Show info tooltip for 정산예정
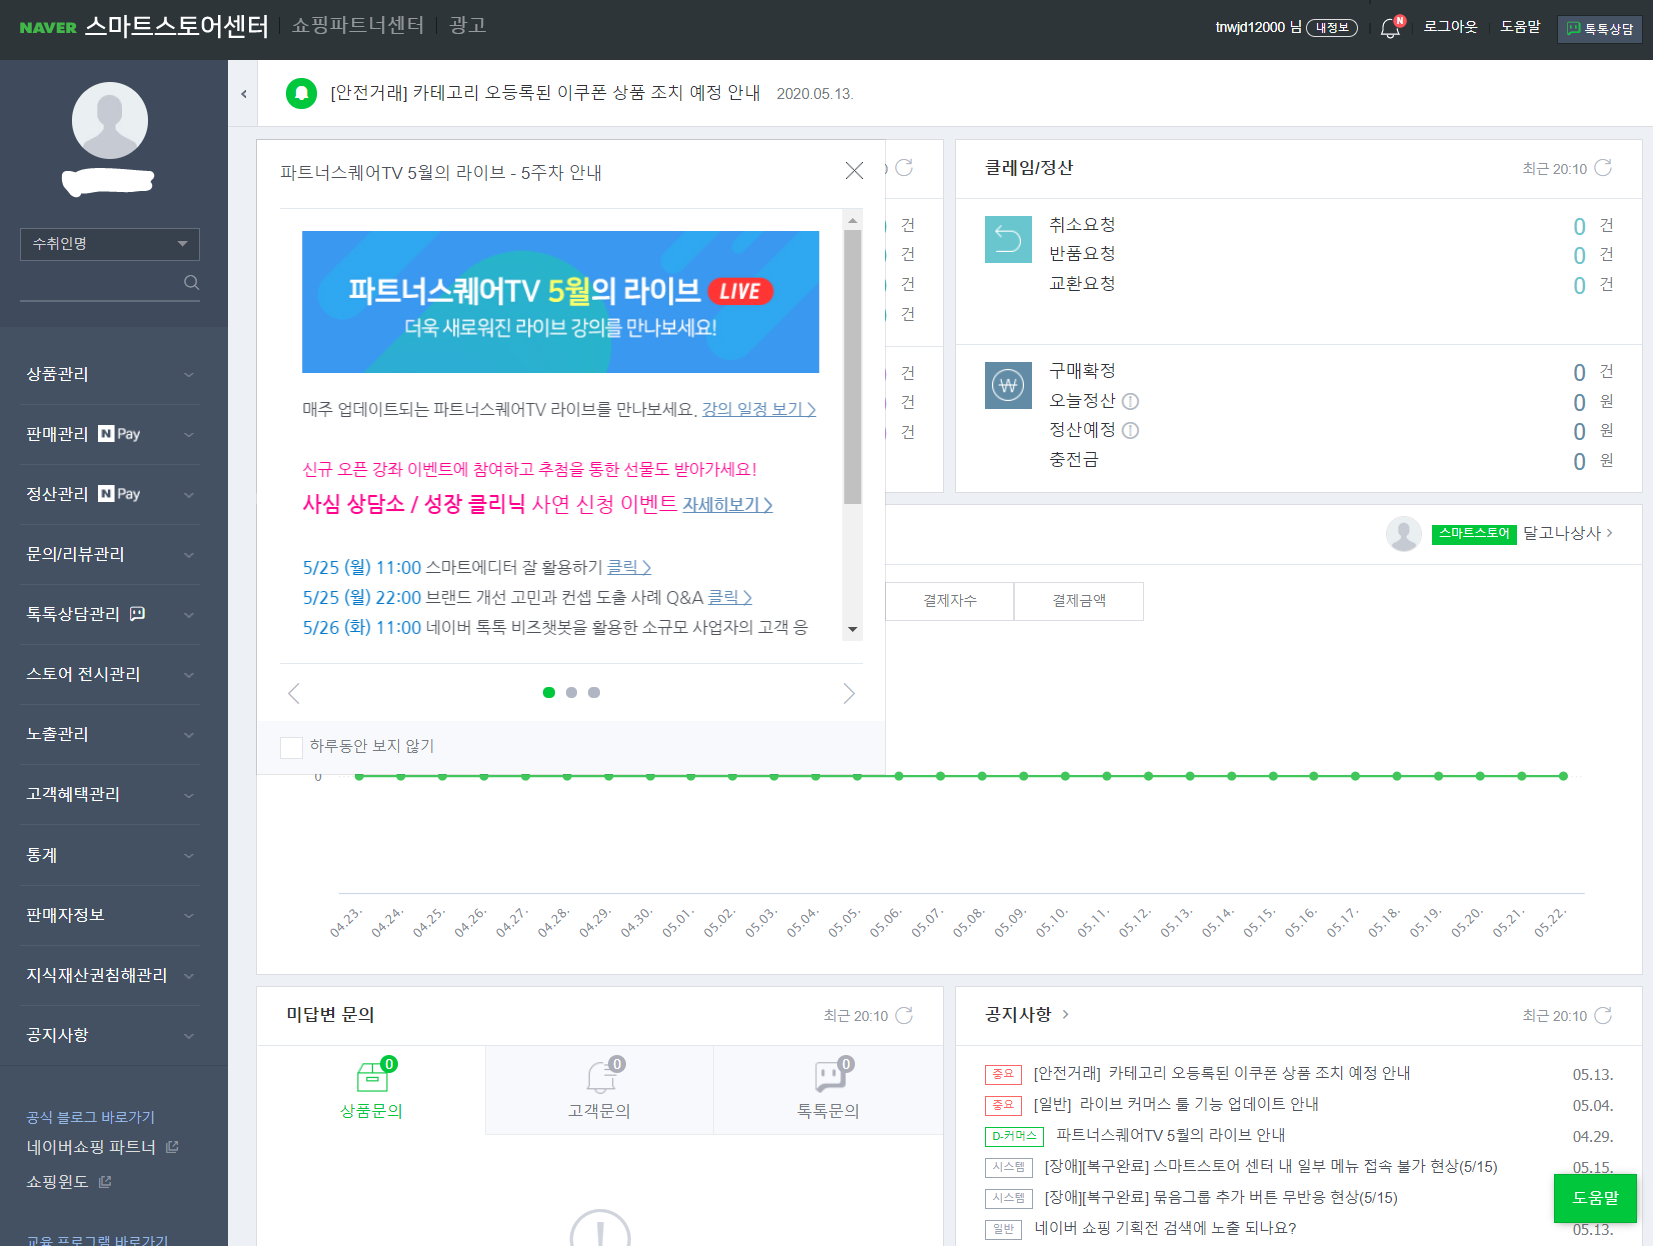1653x1246 pixels. (1130, 430)
